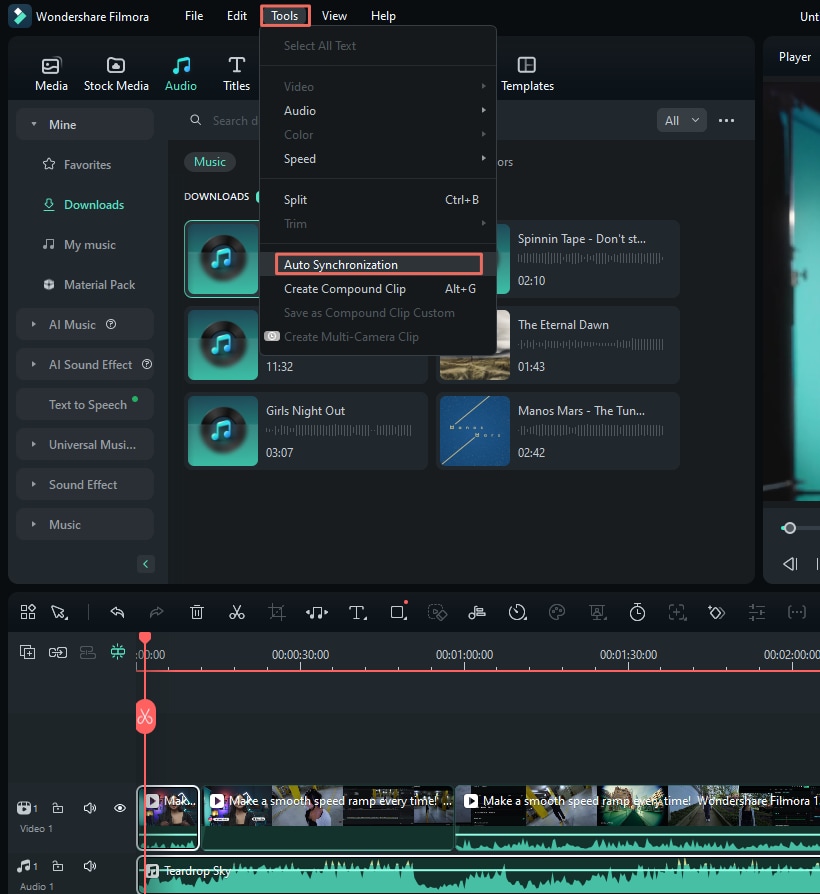Expand the AI Music section
820x894 pixels.
[34, 324]
